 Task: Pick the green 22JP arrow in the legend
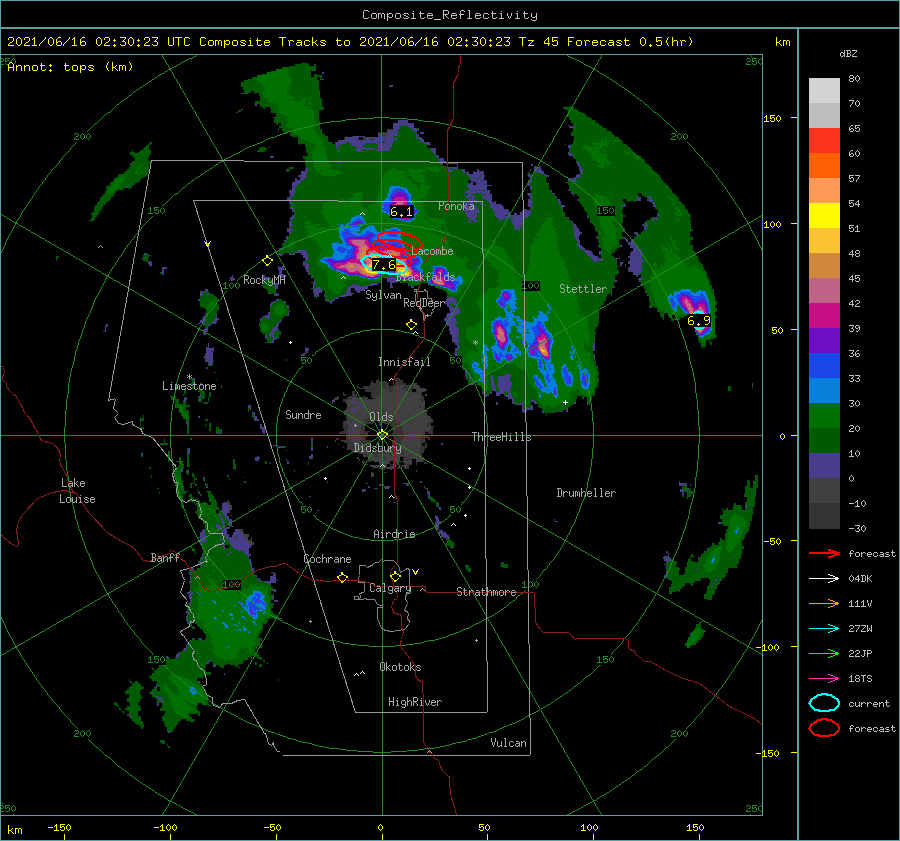coord(824,653)
